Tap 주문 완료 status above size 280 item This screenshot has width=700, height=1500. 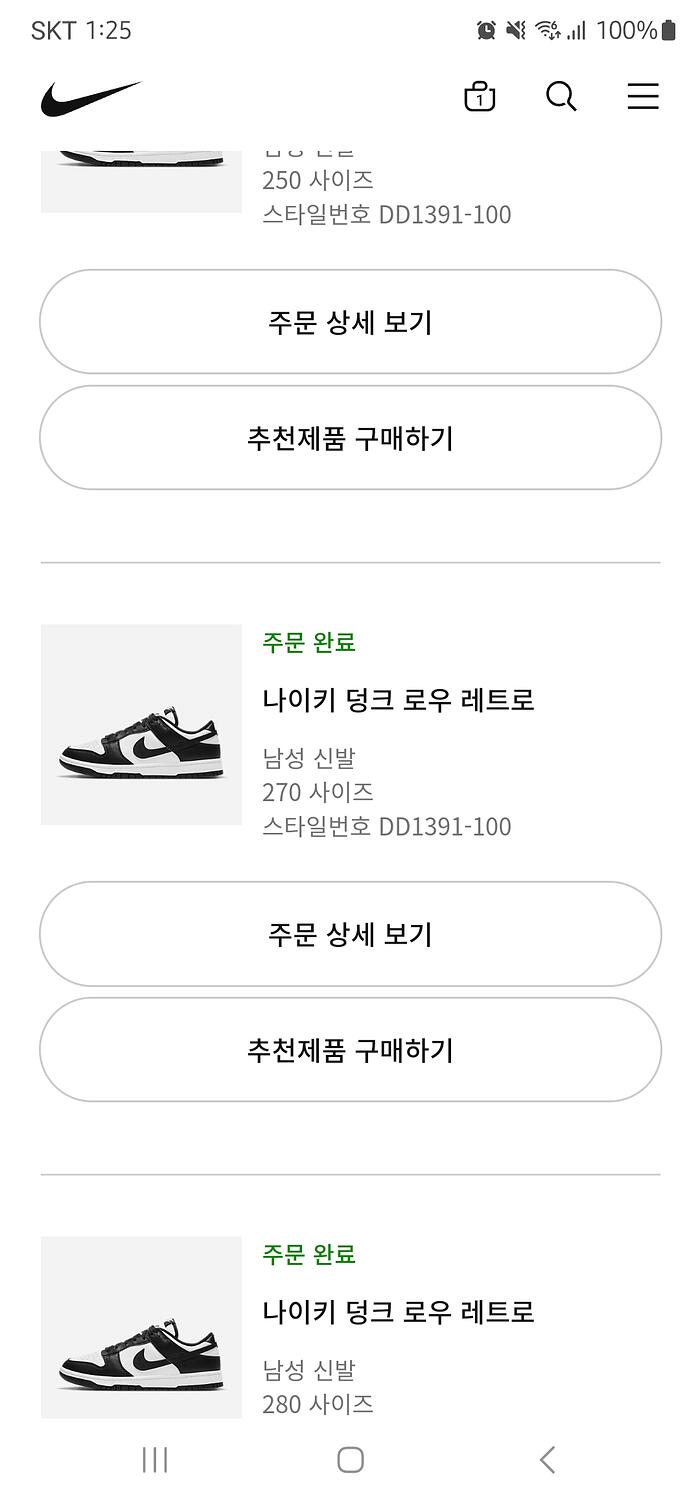coord(309,1254)
